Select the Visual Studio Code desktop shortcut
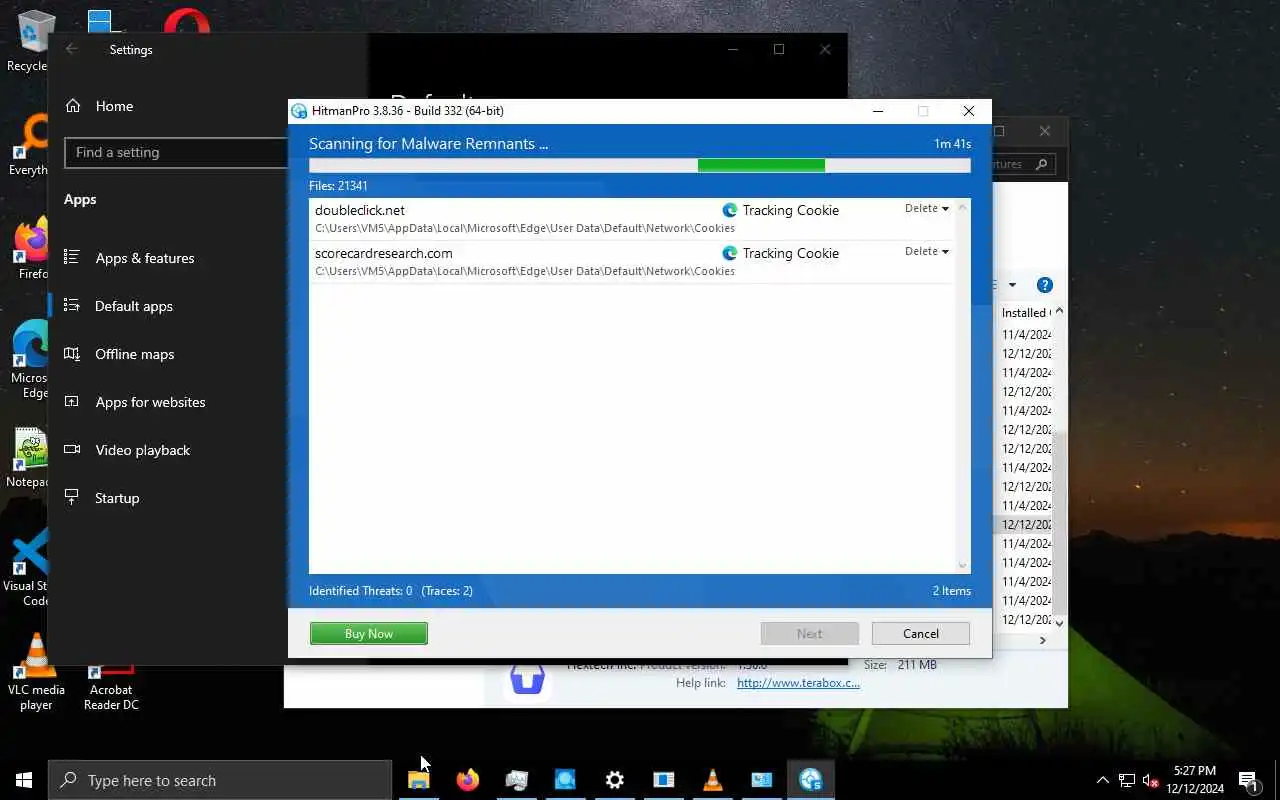The height and width of the screenshot is (800, 1280). tap(30, 568)
